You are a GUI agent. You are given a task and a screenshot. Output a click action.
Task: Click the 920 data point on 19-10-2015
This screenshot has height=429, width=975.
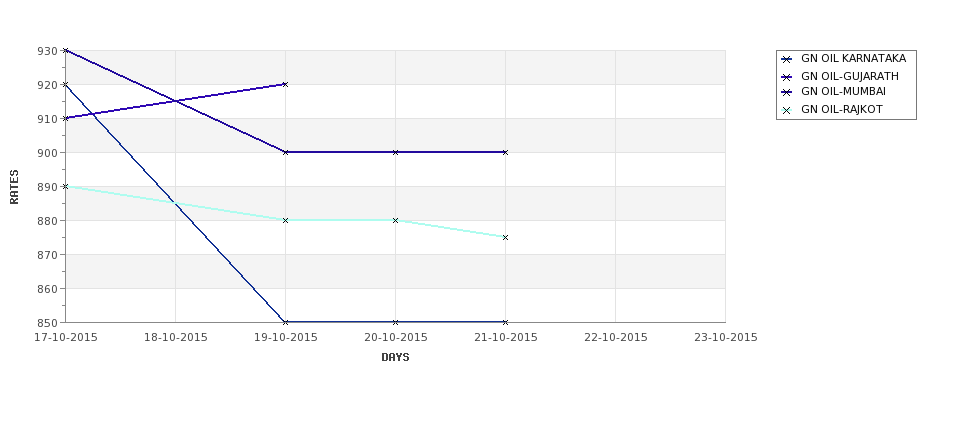point(285,85)
